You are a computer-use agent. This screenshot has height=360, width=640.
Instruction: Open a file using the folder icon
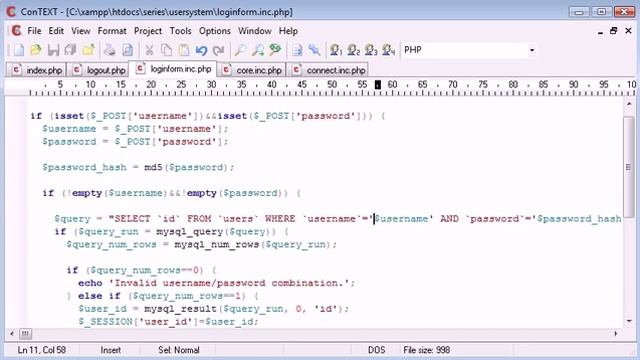pos(36,50)
